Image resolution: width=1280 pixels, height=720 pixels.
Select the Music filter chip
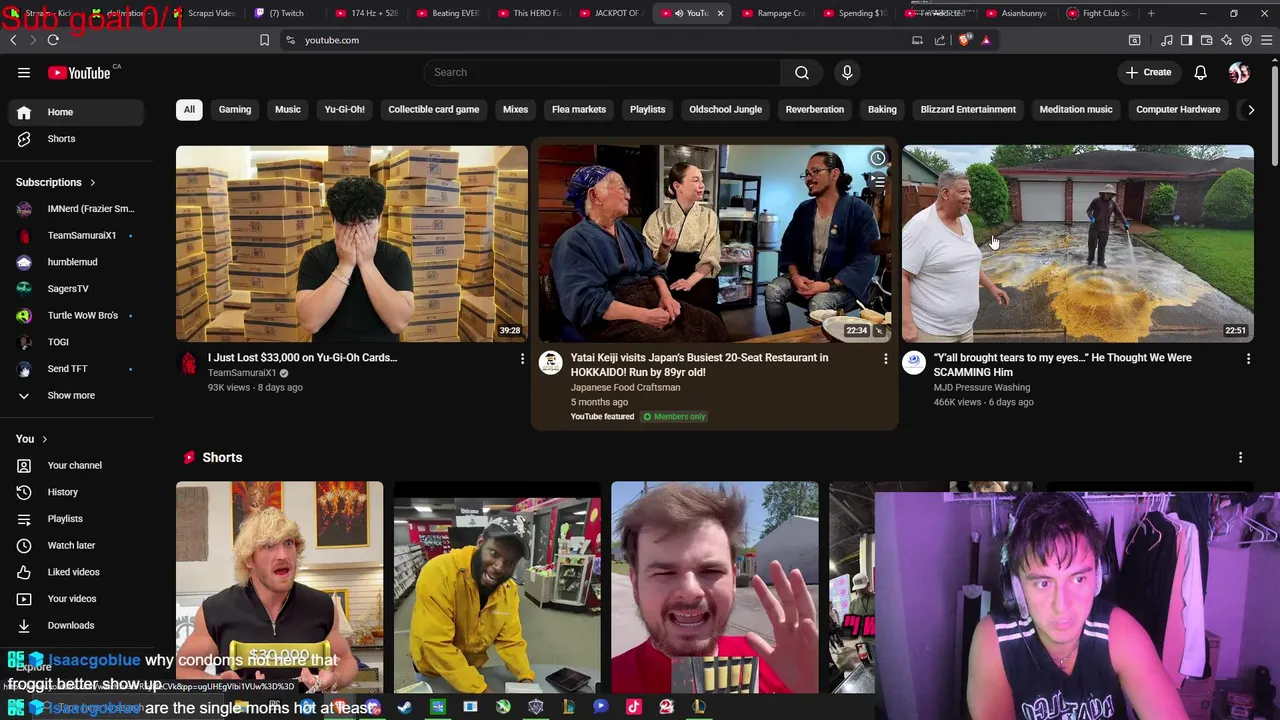coord(288,110)
